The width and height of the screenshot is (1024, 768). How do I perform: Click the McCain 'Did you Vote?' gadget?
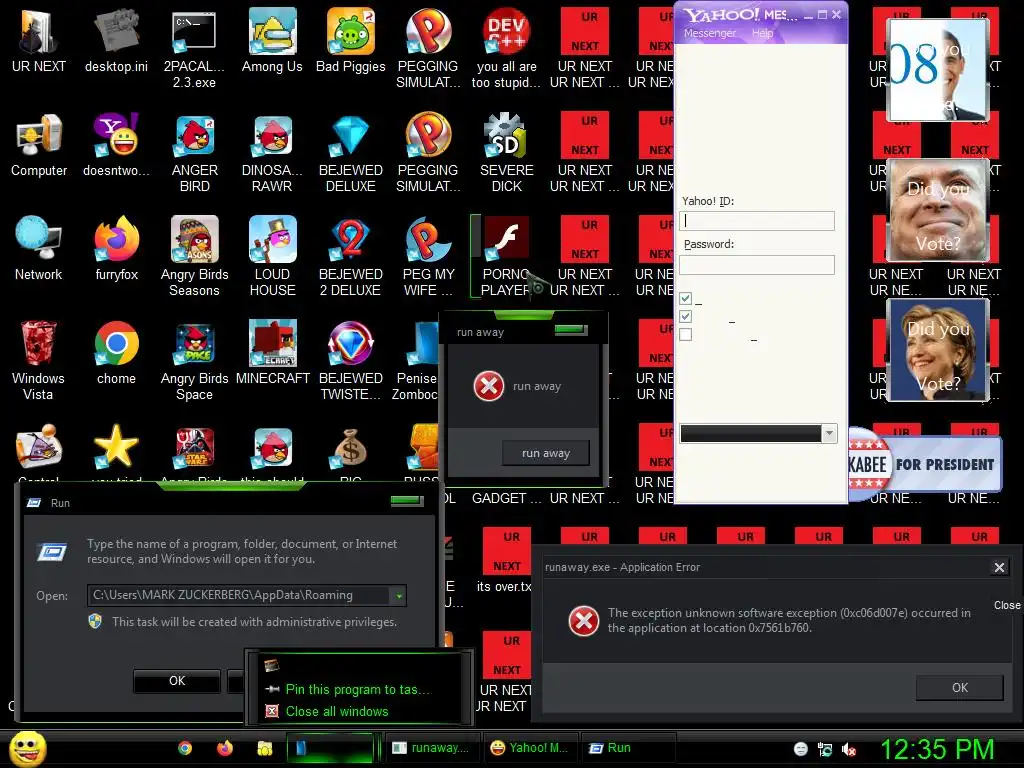937,210
